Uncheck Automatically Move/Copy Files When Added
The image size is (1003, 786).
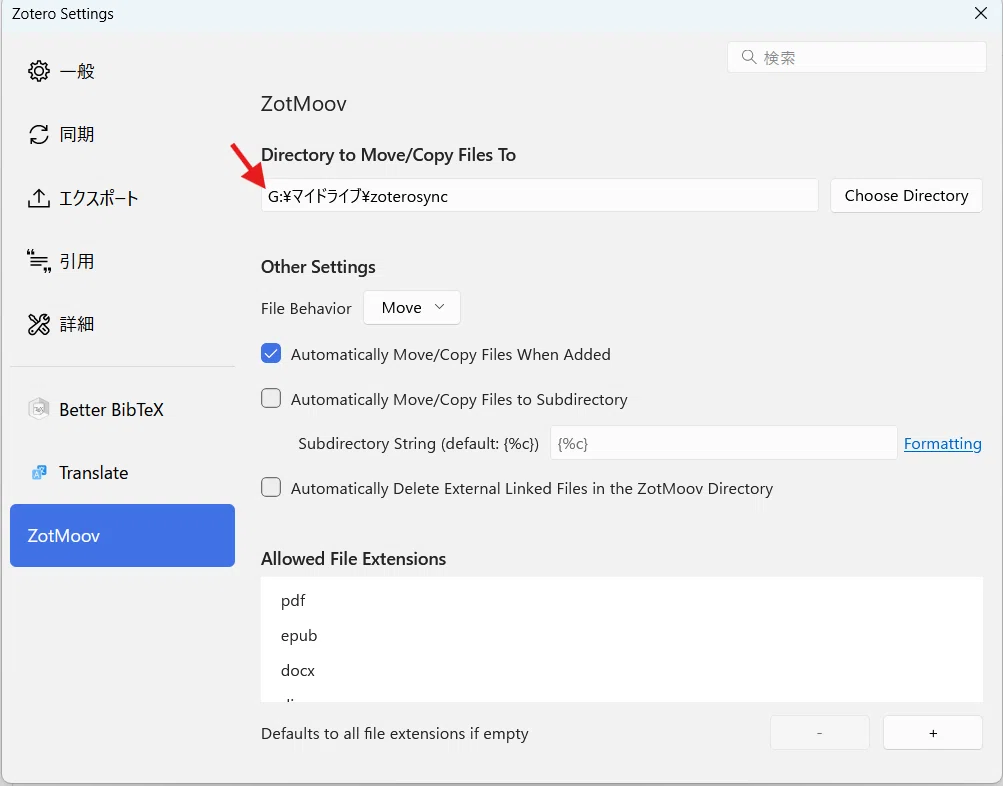pyautogui.click(x=271, y=354)
